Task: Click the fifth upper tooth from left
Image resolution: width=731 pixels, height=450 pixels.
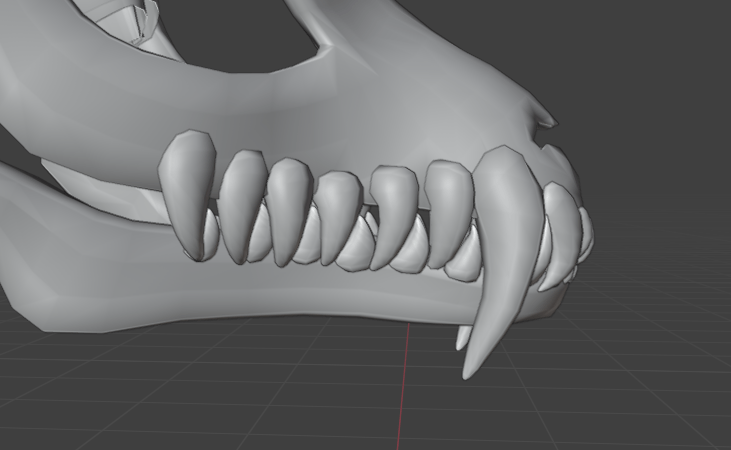Action: pos(392,210)
